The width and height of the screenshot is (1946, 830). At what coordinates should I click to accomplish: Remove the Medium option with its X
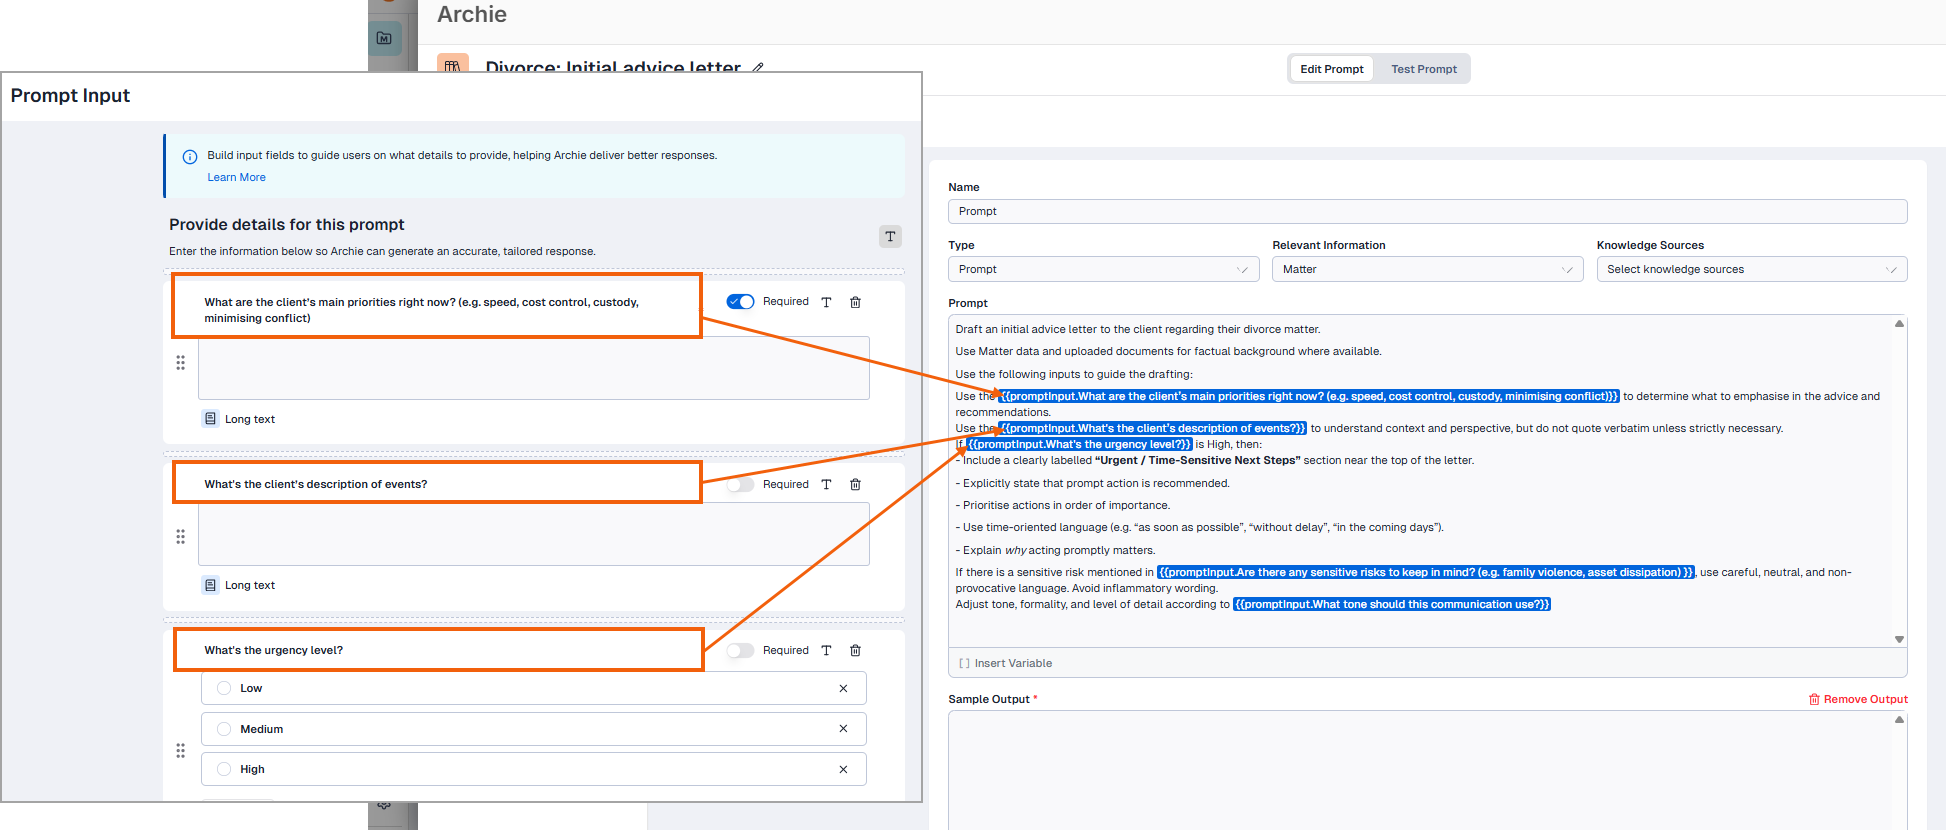843,729
